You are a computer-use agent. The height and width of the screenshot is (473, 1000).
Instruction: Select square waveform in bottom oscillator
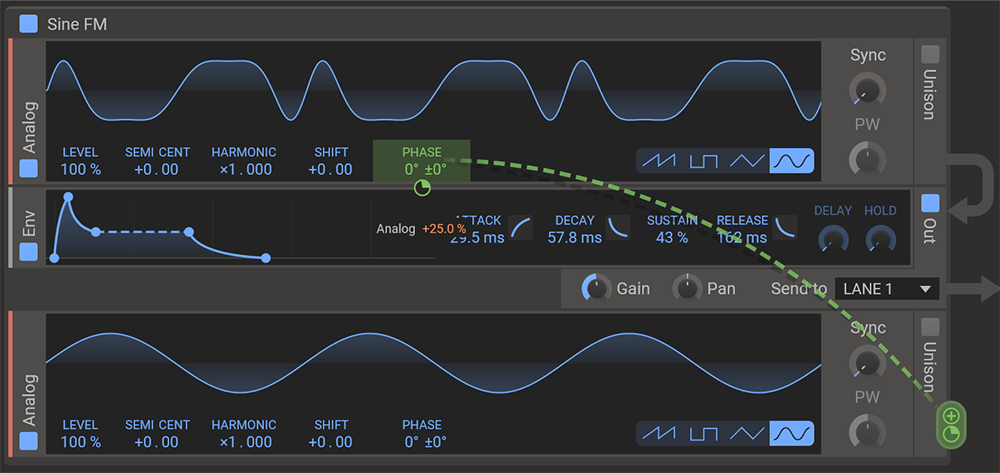(x=703, y=433)
